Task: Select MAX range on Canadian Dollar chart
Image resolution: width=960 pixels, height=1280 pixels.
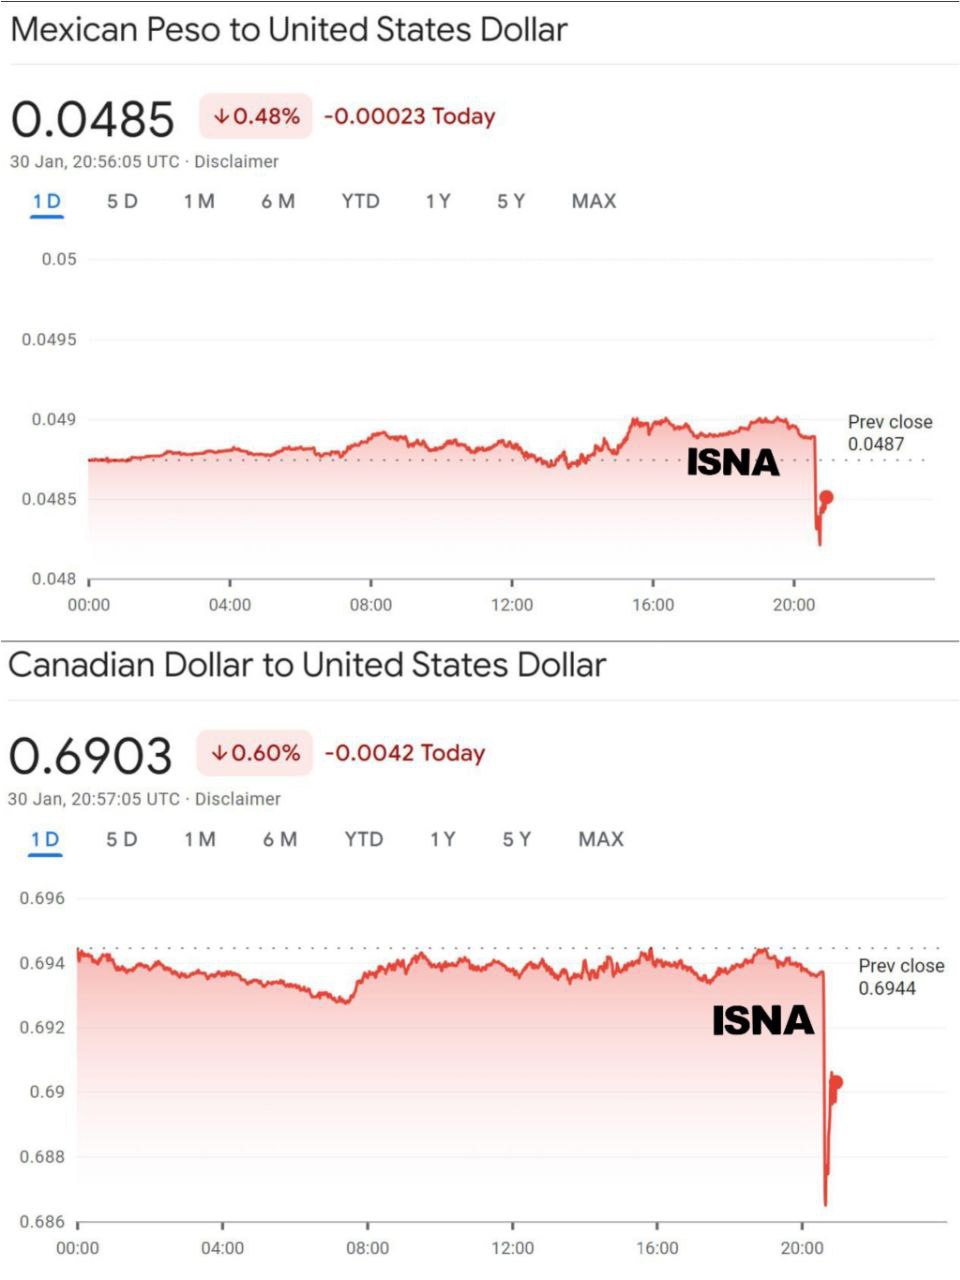Action: pyautogui.click(x=601, y=839)
